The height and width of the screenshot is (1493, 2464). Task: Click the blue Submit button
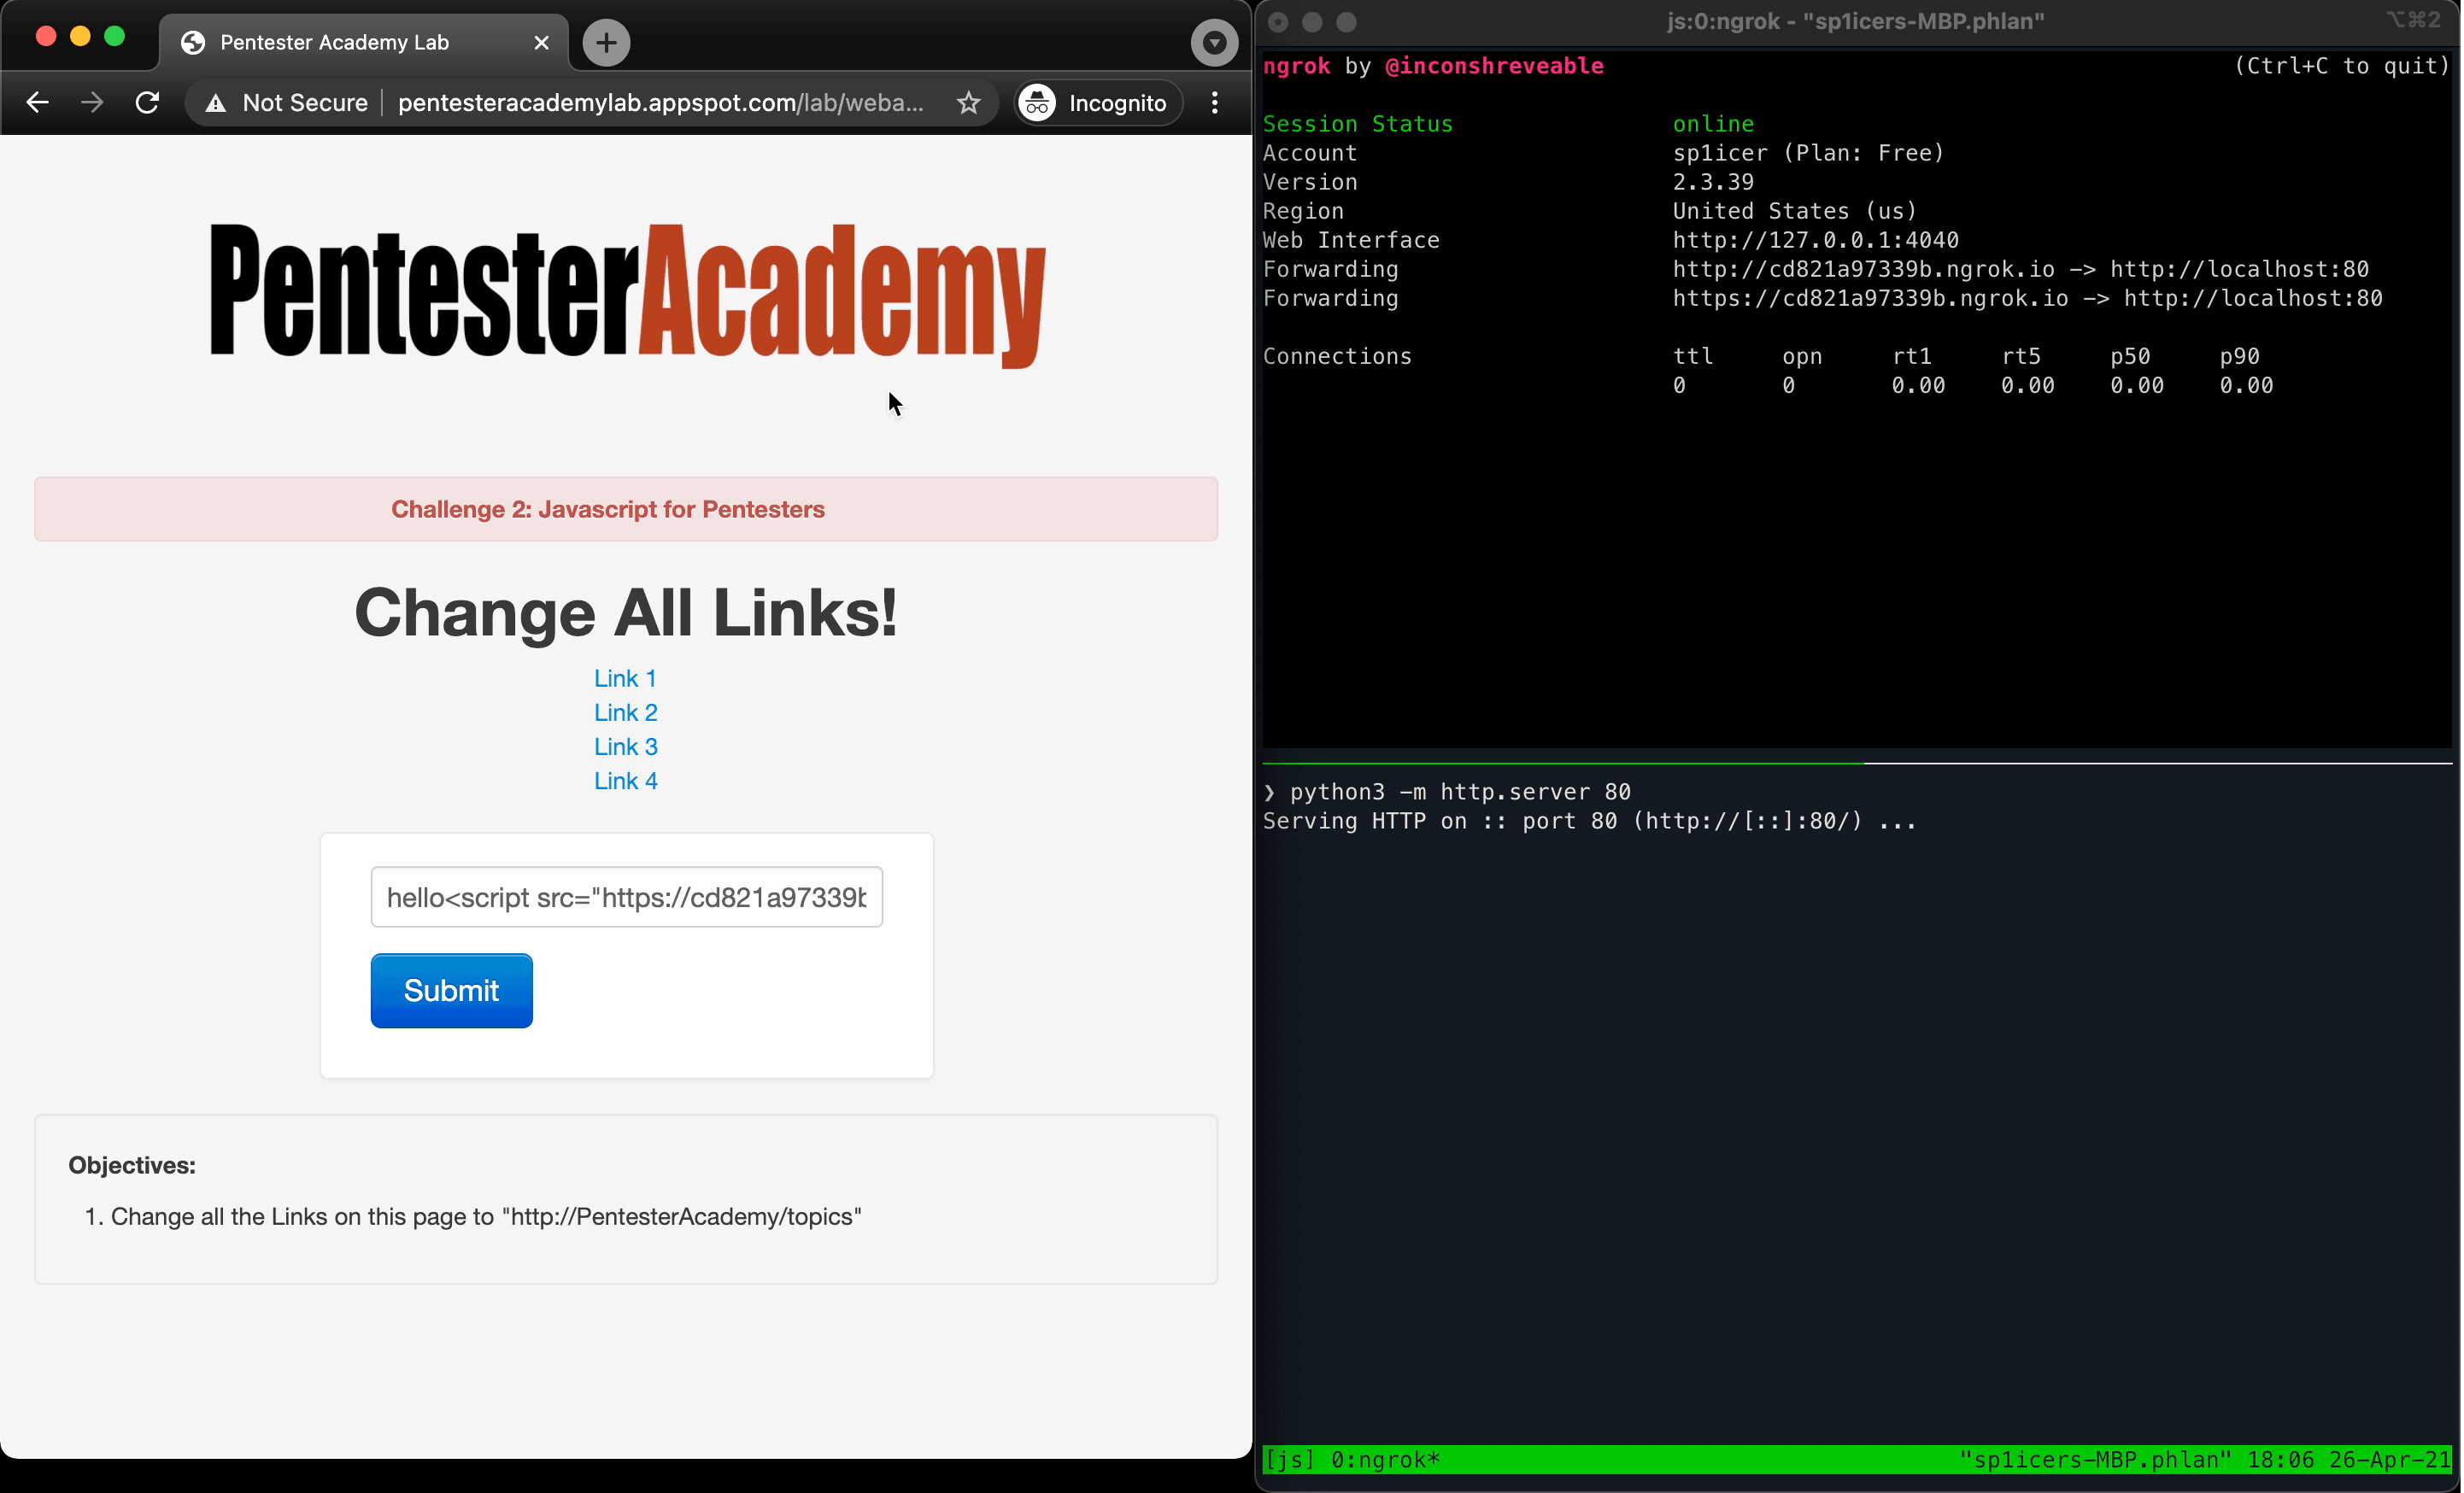452,991
